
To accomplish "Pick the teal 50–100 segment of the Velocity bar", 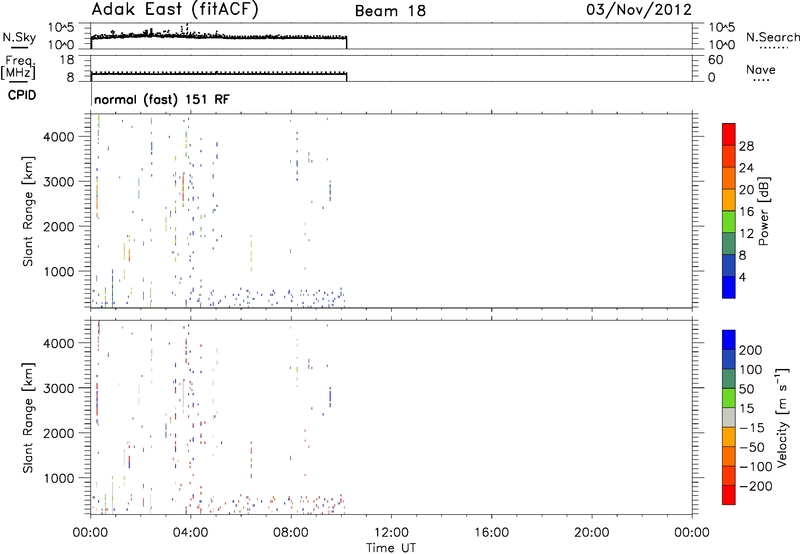I will pyautogui.click(x=729, y=379).
